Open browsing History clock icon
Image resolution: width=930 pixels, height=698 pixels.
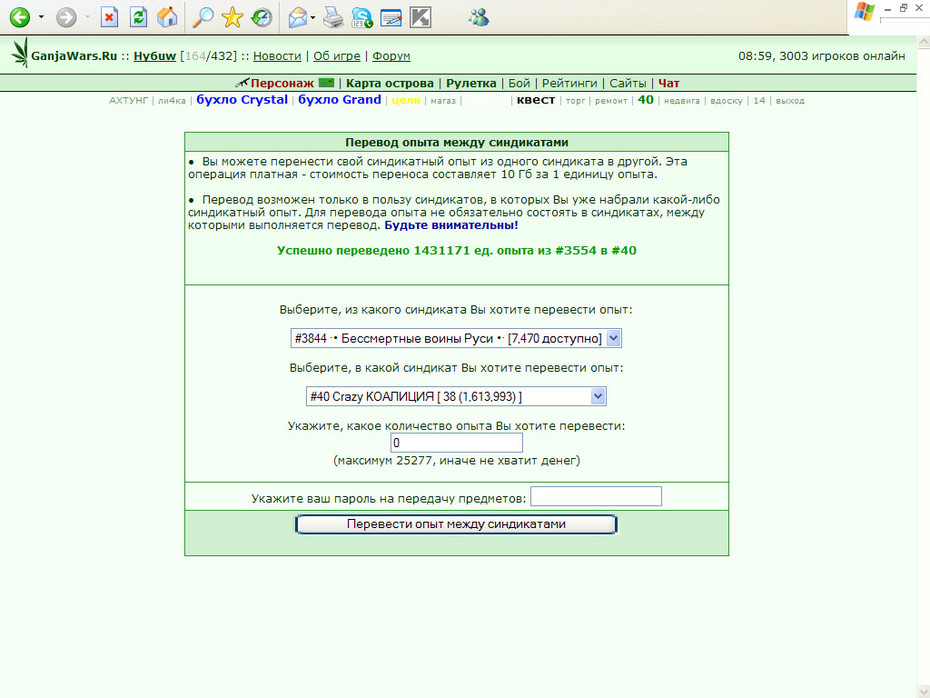pyautogui.click(x=261, y=17)
